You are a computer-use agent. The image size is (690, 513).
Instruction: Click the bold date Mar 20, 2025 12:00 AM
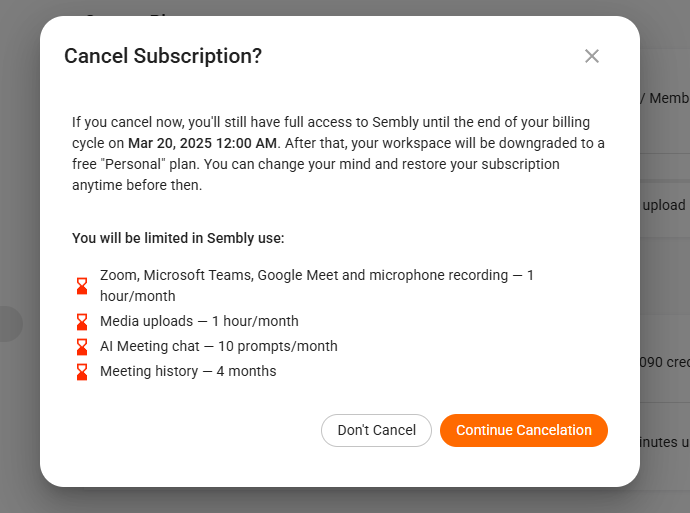pyautogui.click(x=206, y=142)
